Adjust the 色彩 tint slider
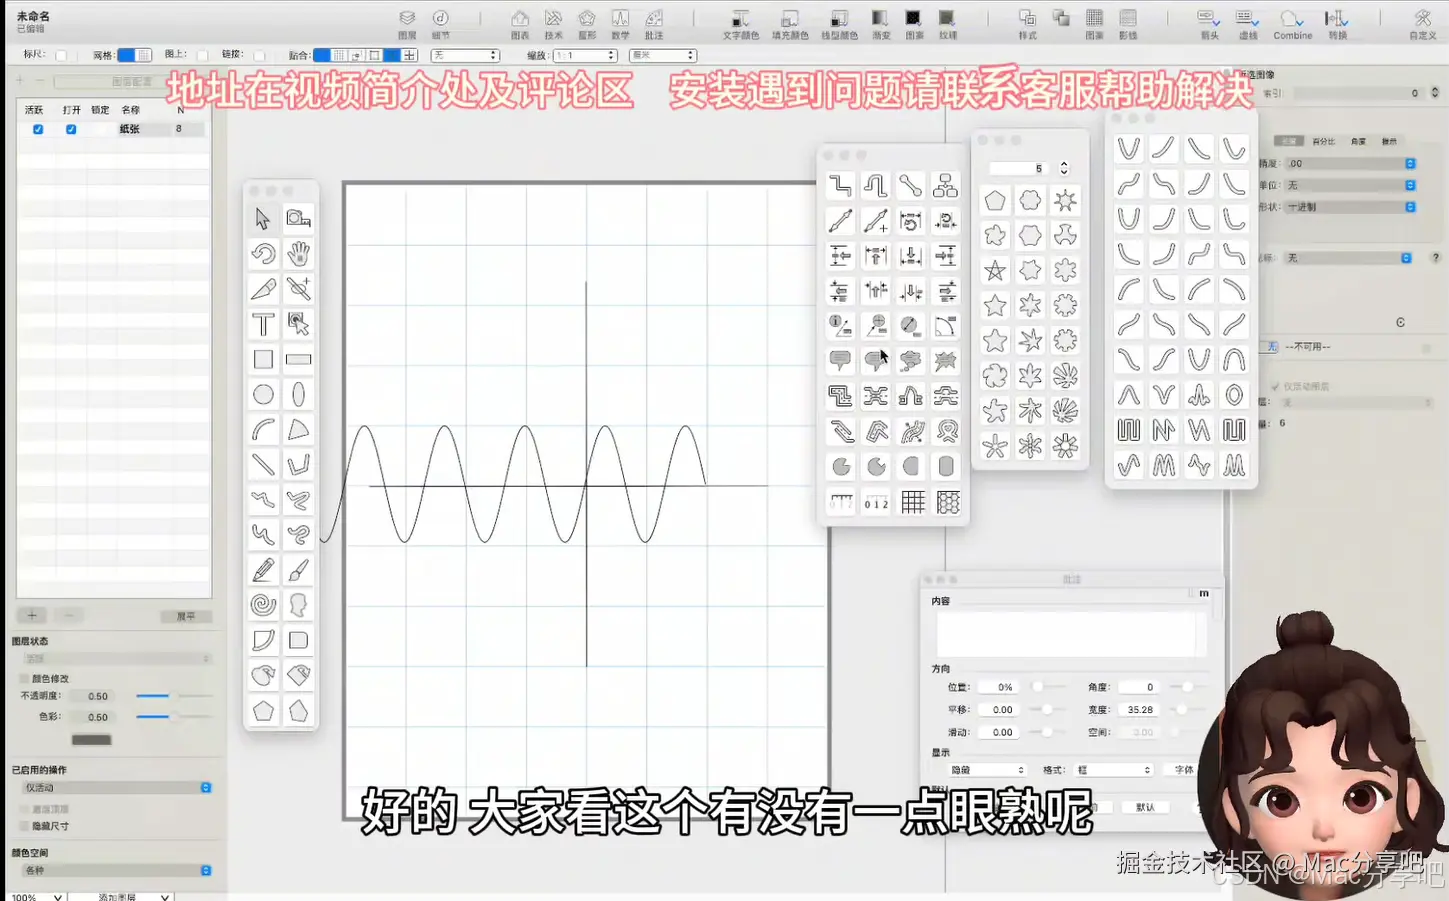The height and width of the screenshot is (901, 1449). coord(174,716)
